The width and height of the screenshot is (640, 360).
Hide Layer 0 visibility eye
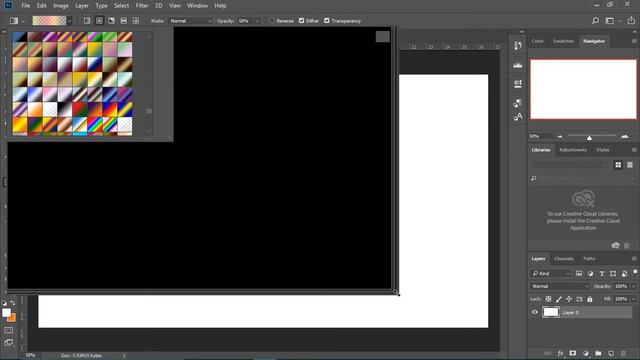535,312
